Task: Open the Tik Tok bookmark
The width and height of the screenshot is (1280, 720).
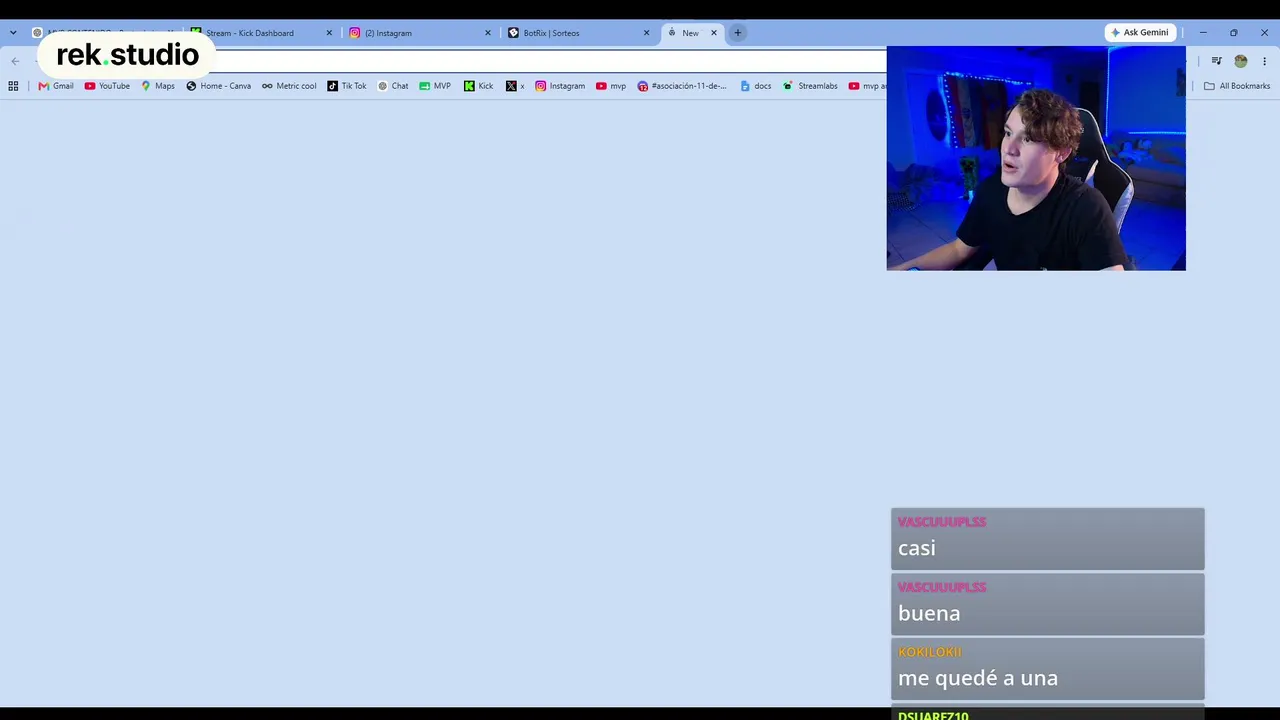Action: point(347,86)
